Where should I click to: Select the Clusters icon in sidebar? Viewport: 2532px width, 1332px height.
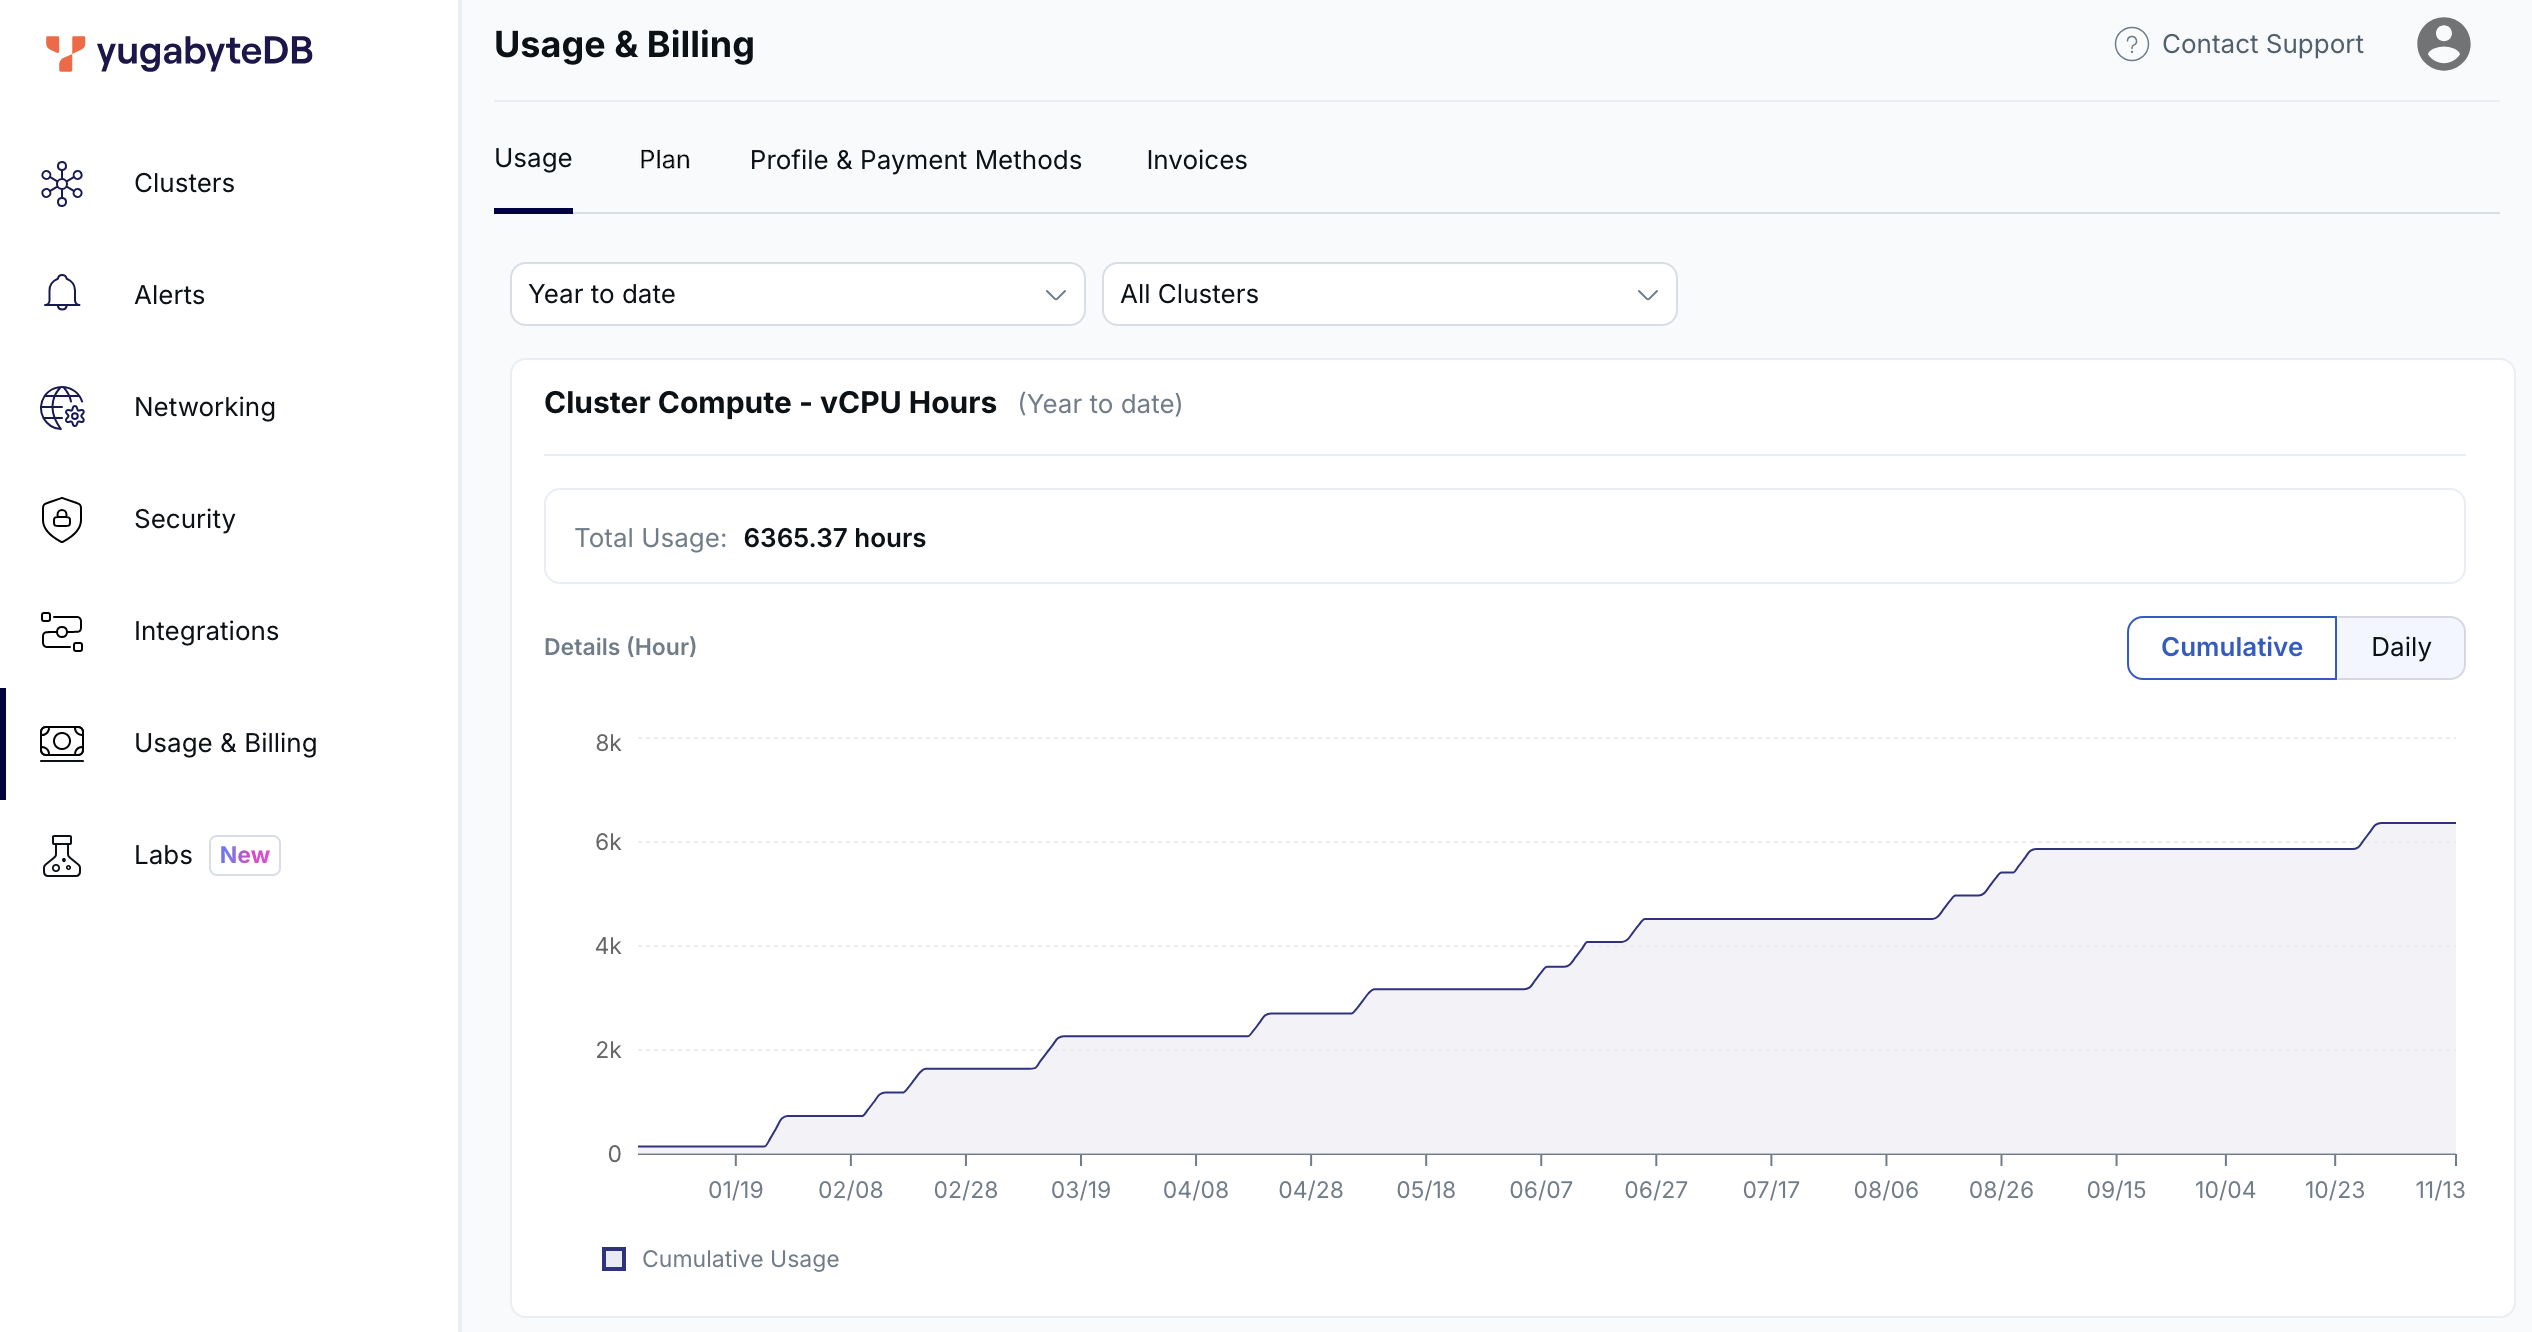pos(62,183)
